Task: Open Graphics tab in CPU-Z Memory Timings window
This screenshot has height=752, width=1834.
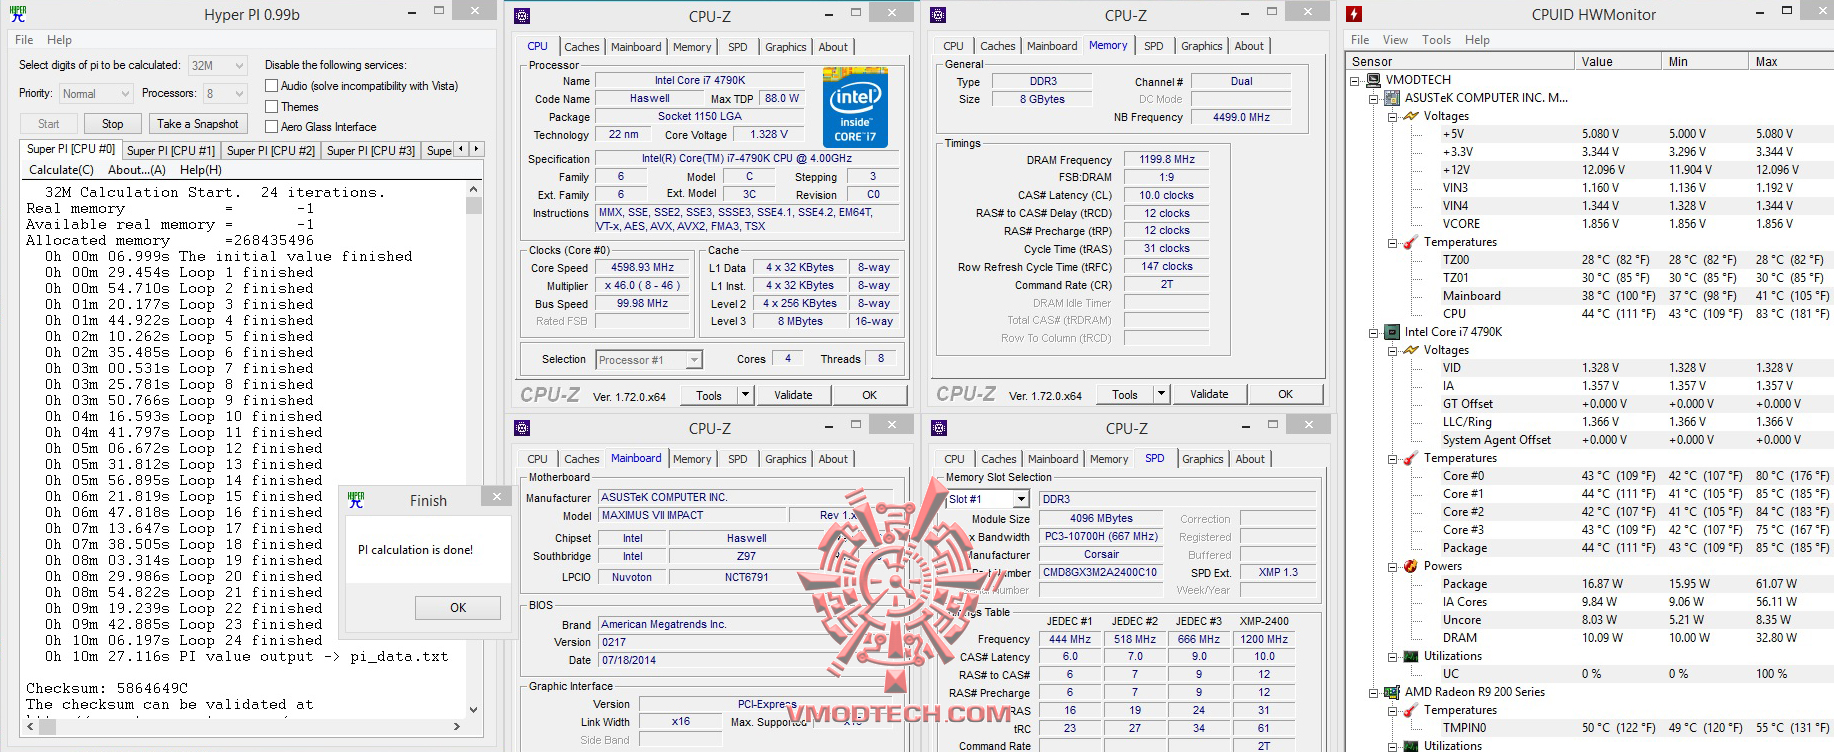Action: coord(1201,46)
